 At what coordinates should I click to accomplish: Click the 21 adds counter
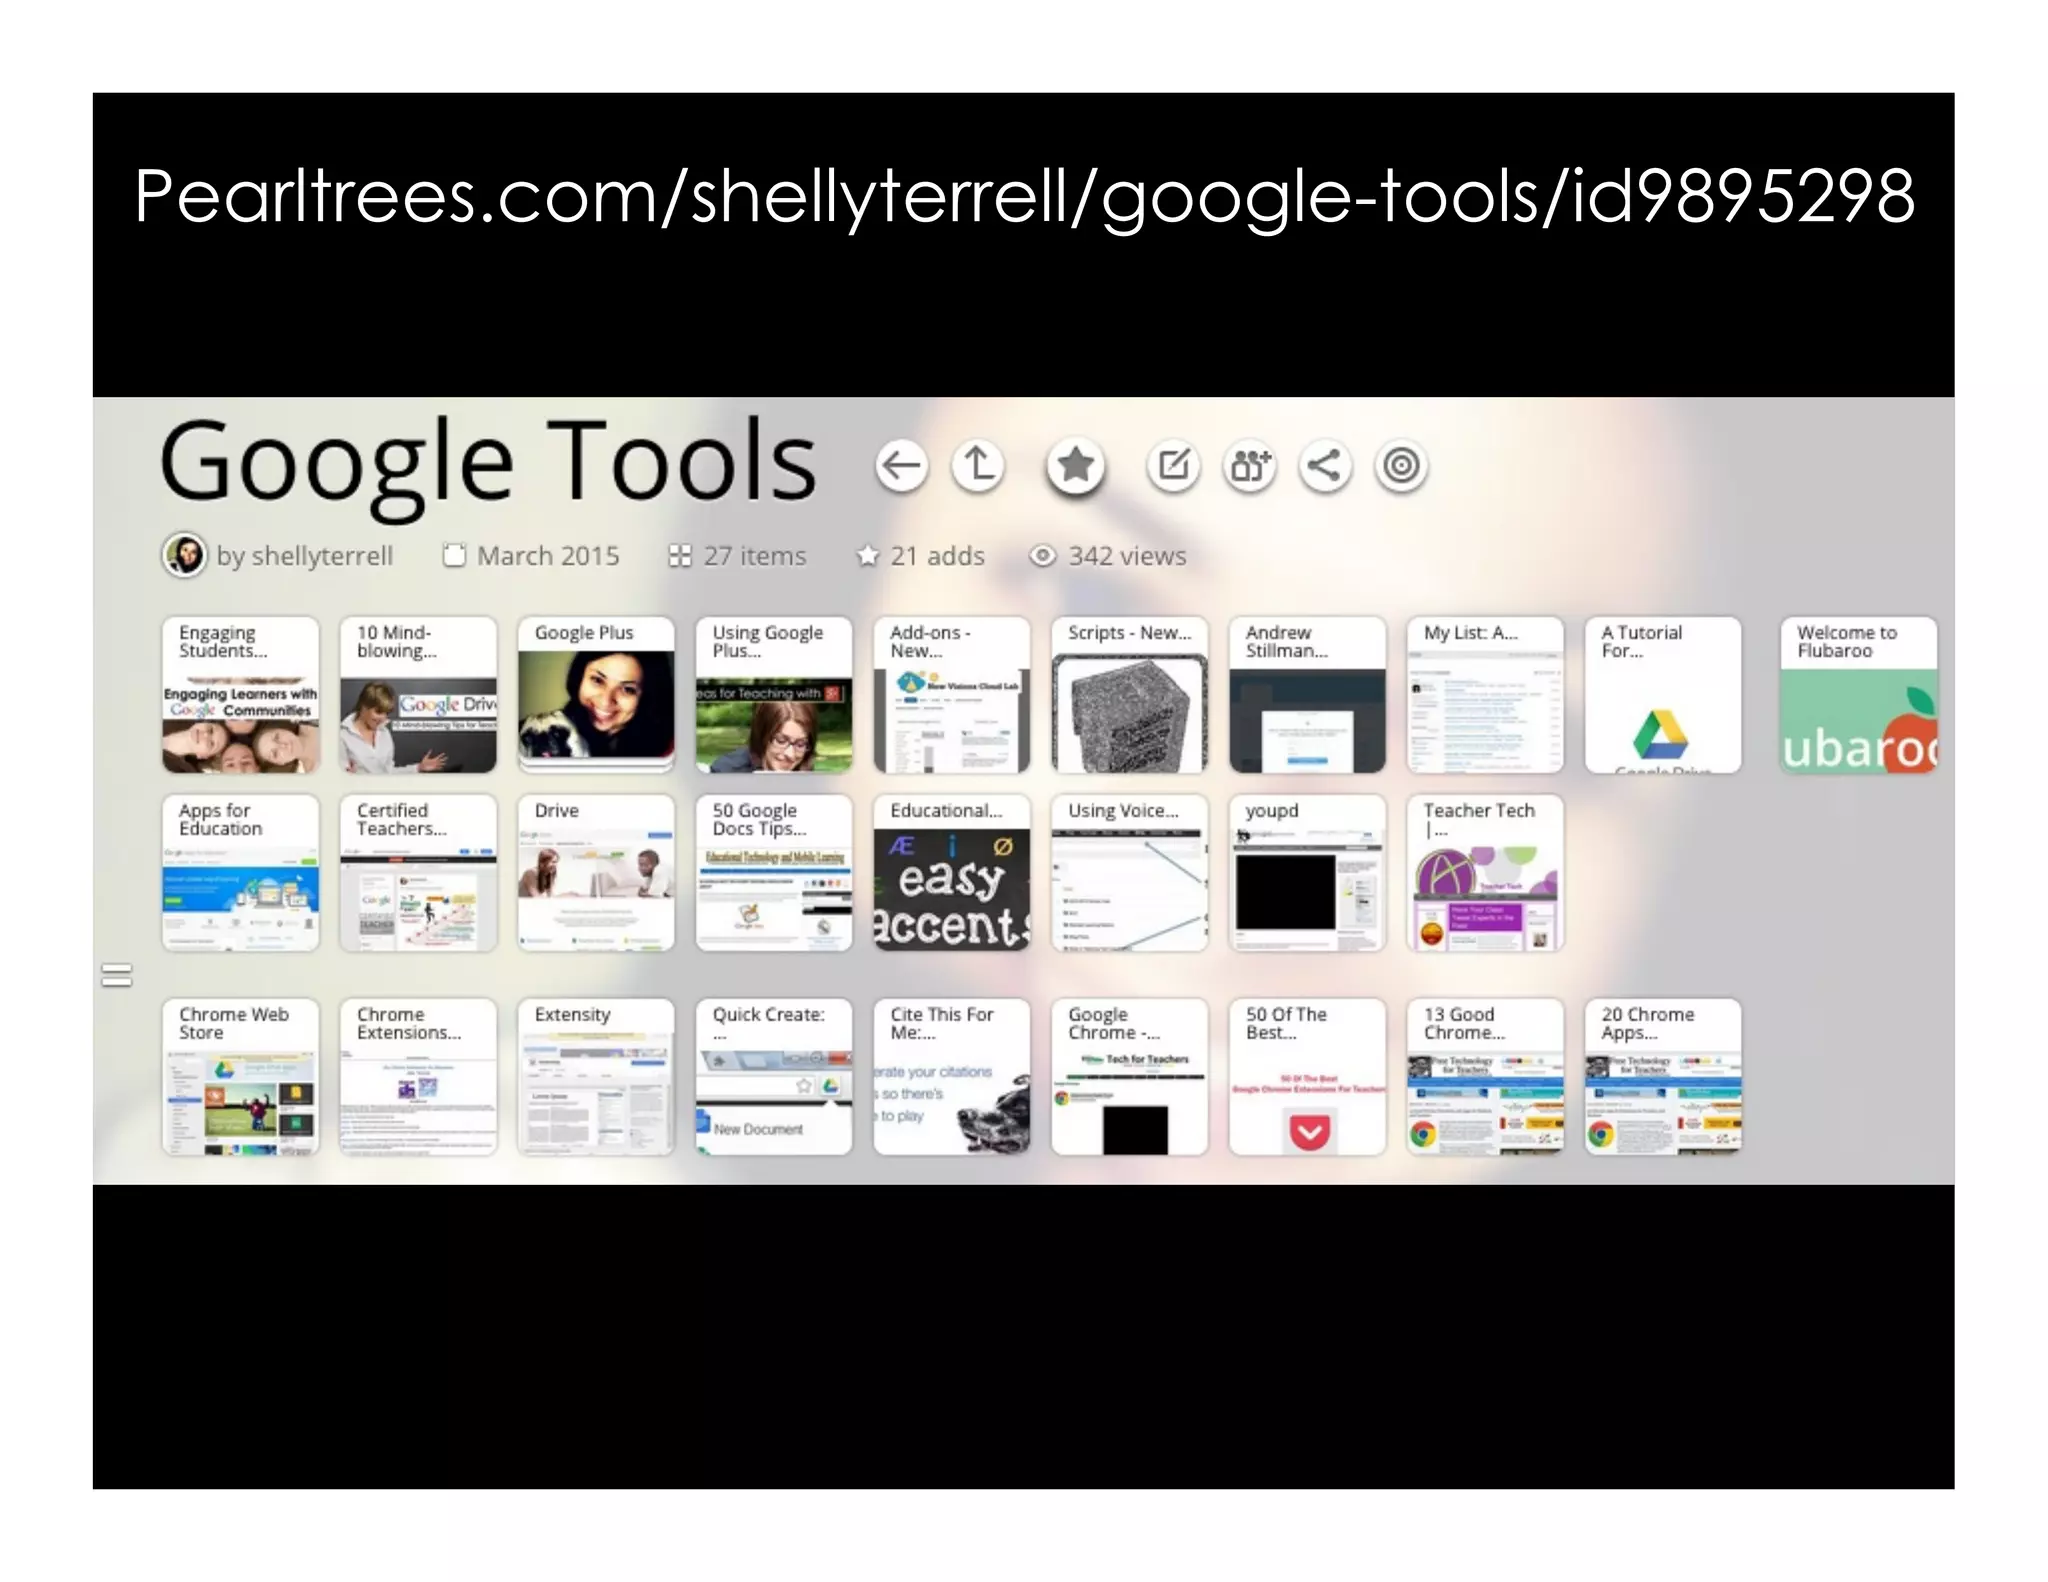(x=937, y=556)
